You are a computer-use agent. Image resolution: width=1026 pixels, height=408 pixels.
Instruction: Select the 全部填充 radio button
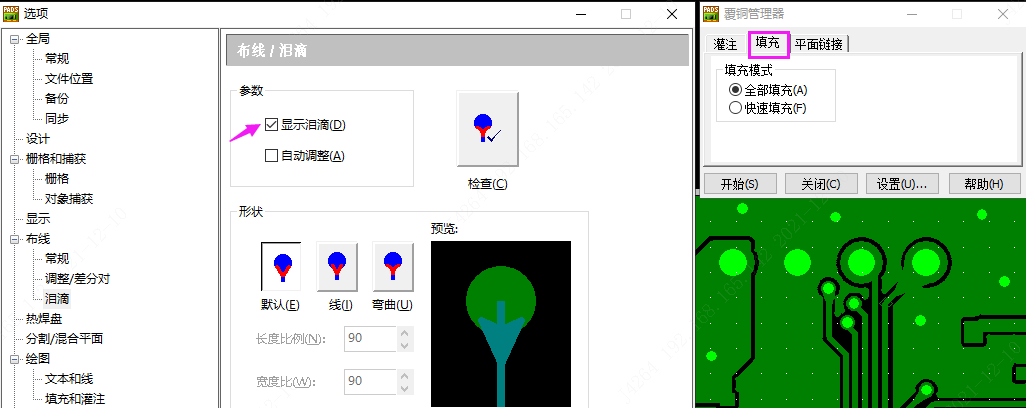736,90
